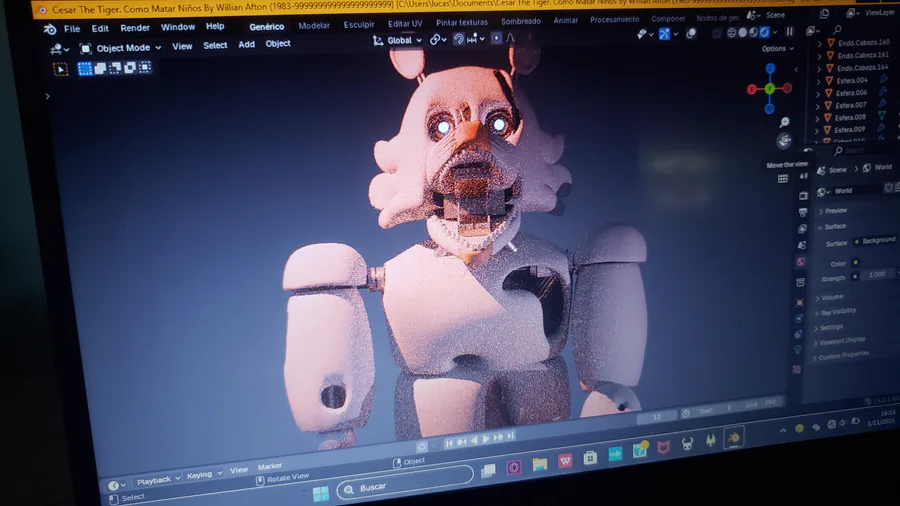Click the green Y axis on navigation gizmo
The width and height of the screenshot is (900, 506).
(770, 88)
